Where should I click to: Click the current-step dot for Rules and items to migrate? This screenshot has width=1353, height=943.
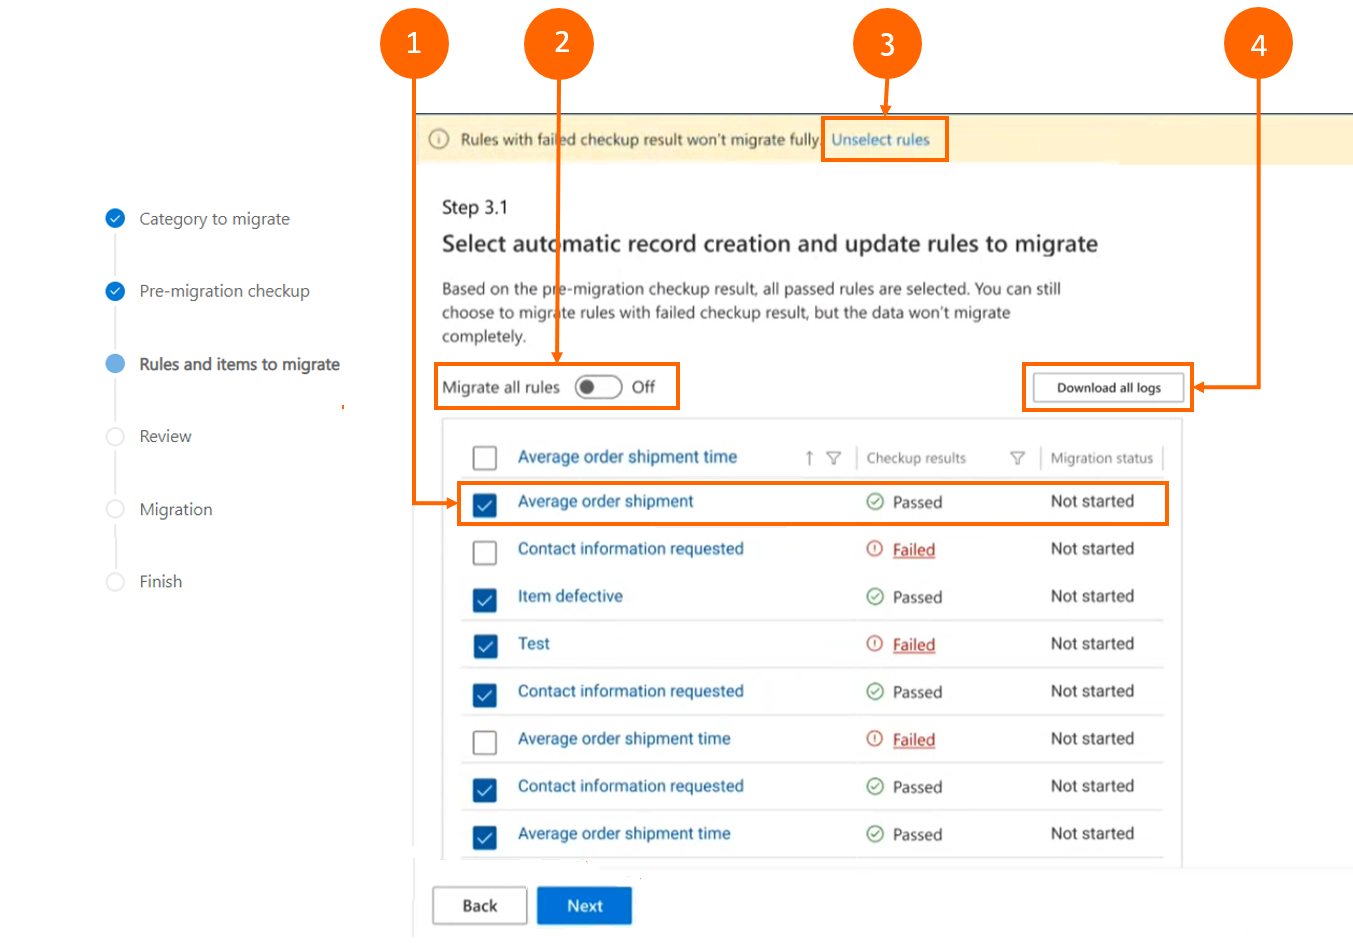[x=115, y=363]
